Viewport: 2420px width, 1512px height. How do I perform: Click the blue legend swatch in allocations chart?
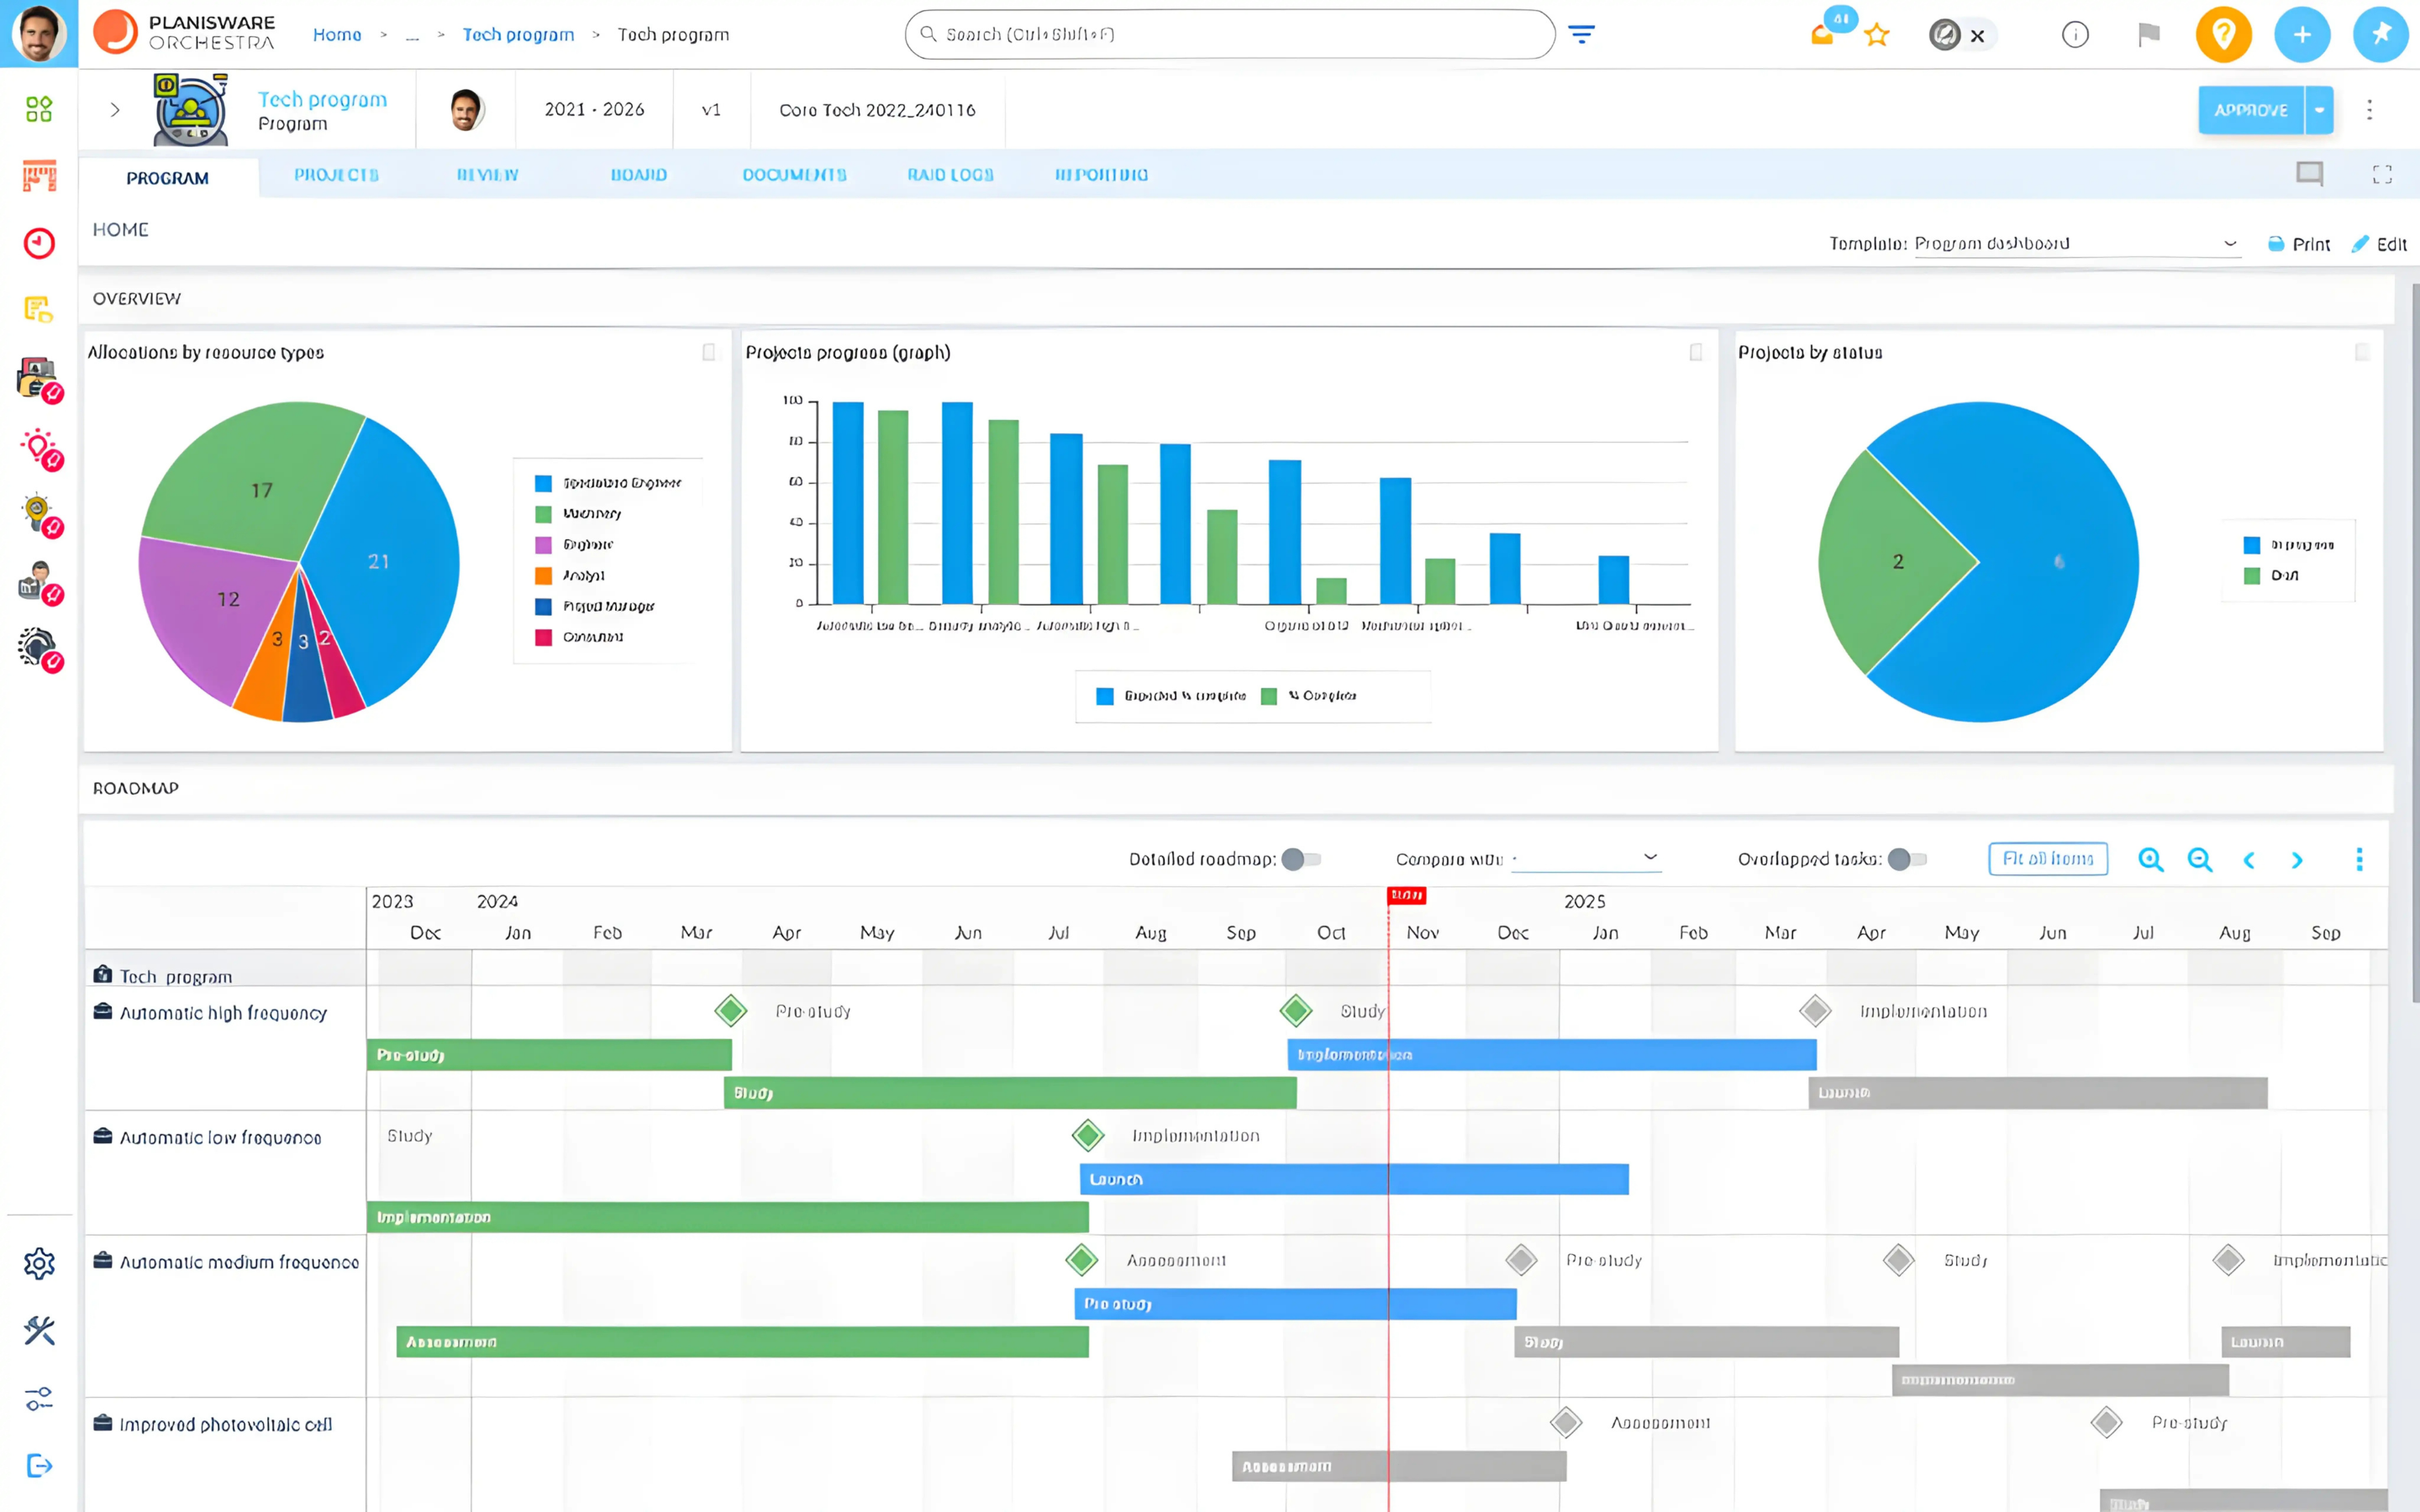click(x=543, y=483)
